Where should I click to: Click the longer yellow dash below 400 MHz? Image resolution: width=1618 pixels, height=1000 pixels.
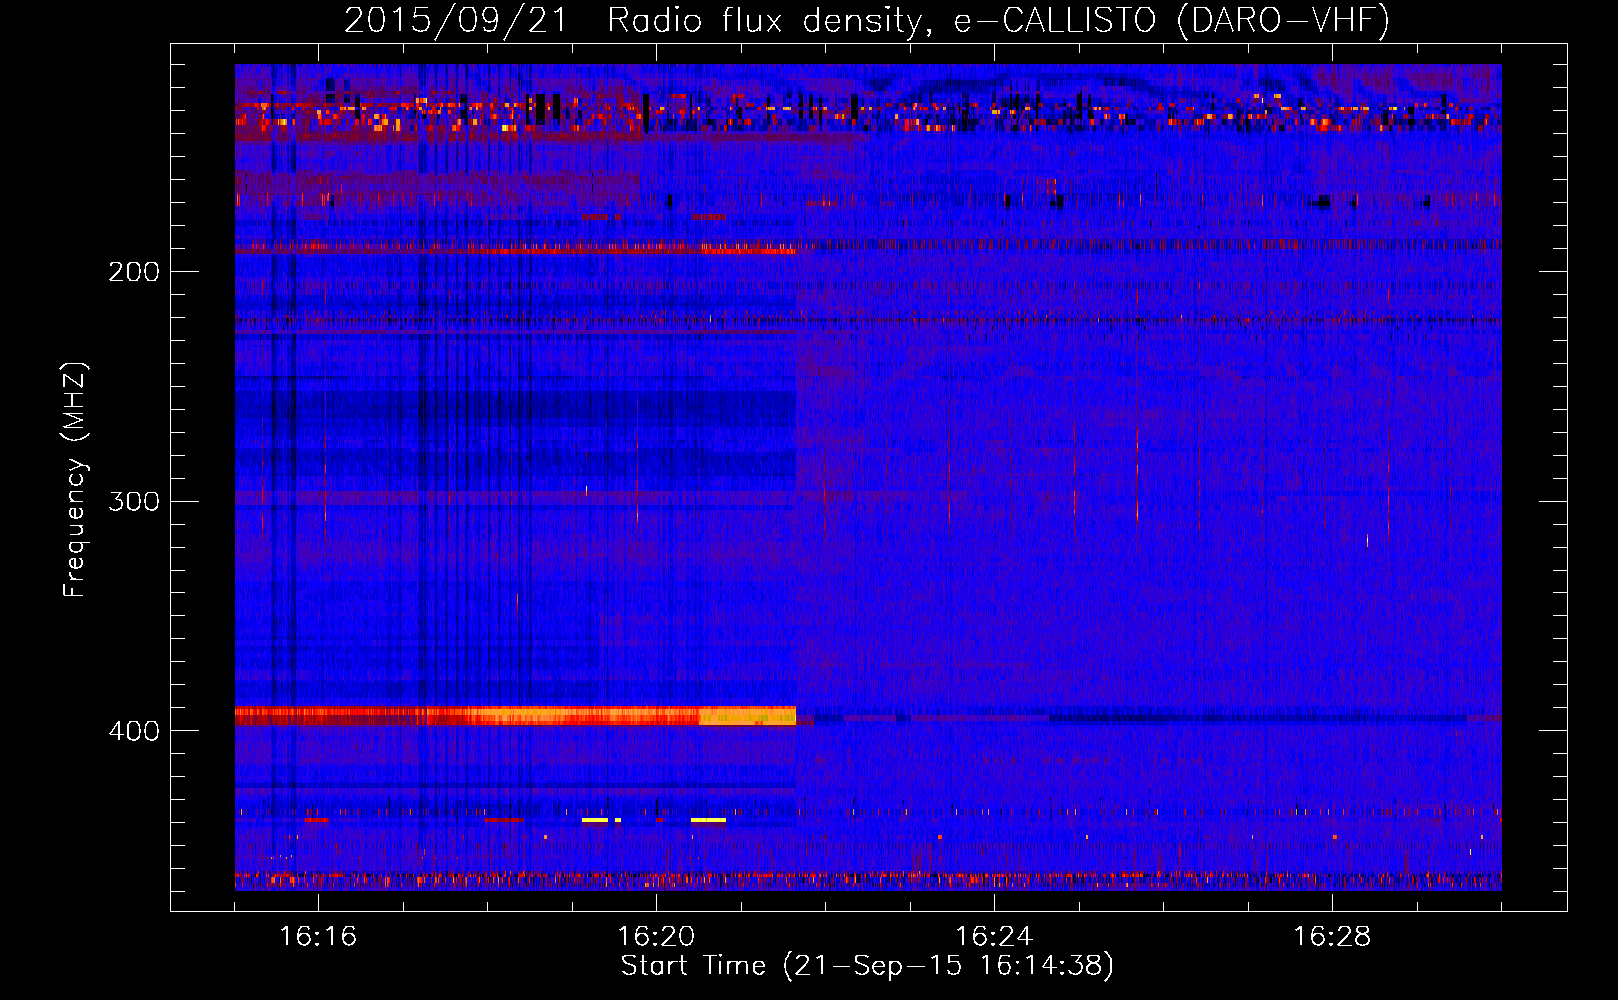(x=708, y=820)
